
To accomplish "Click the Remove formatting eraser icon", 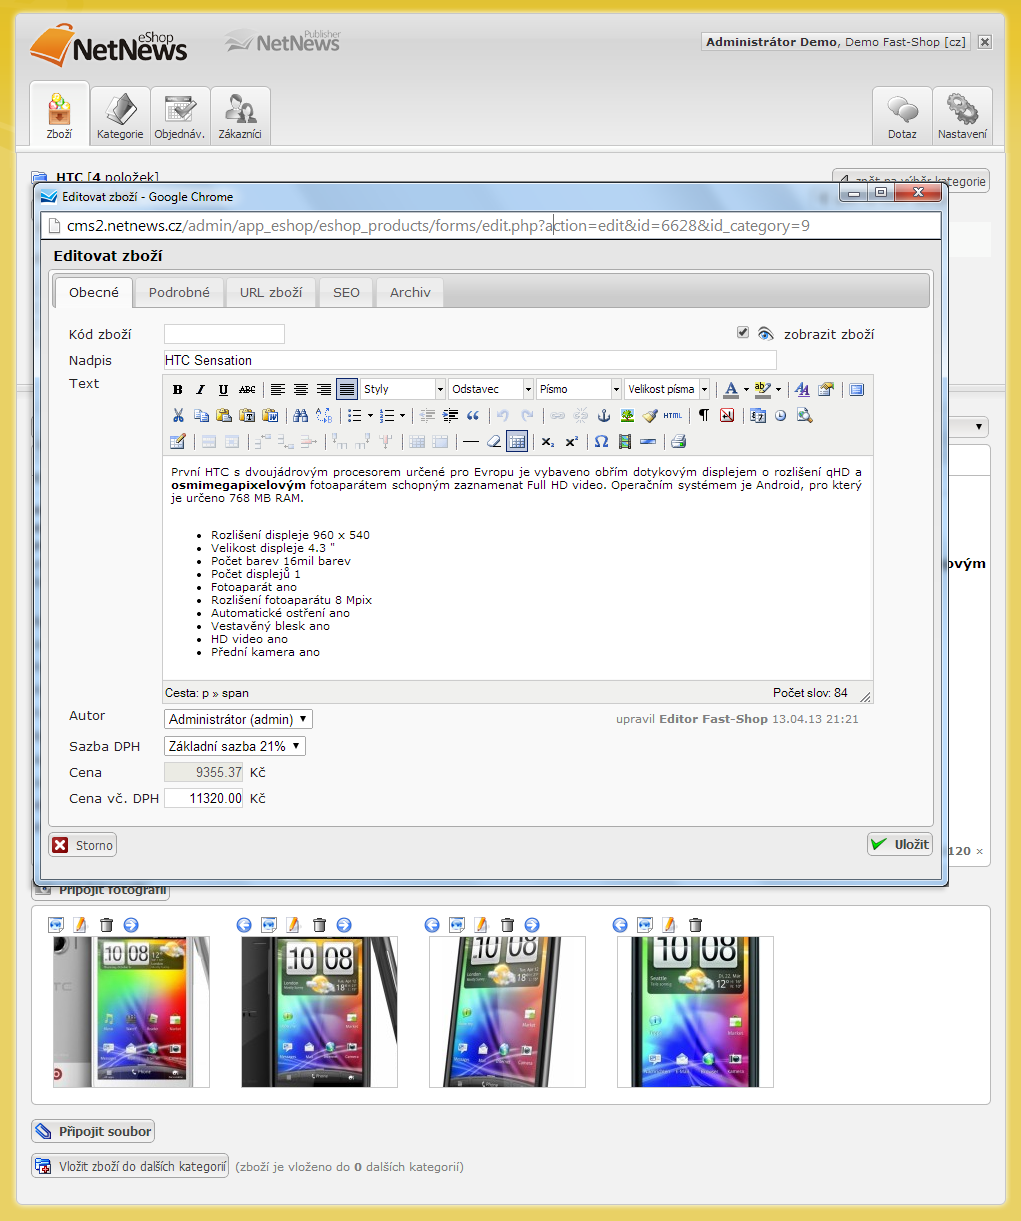I will click(x=494, y=441).
